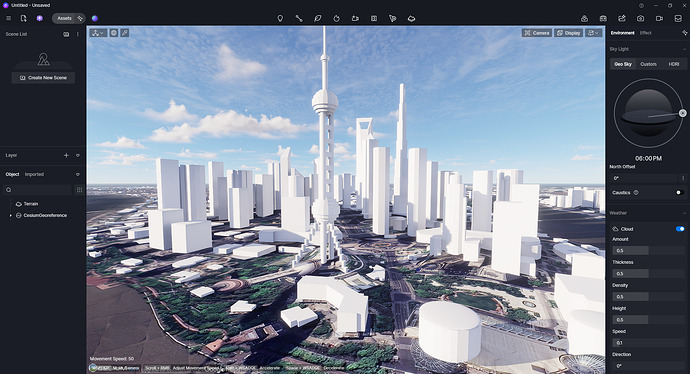The image size is (690, 374).
Task: Click the help smiley icon in title bar
Action: (x=641, y=5)
